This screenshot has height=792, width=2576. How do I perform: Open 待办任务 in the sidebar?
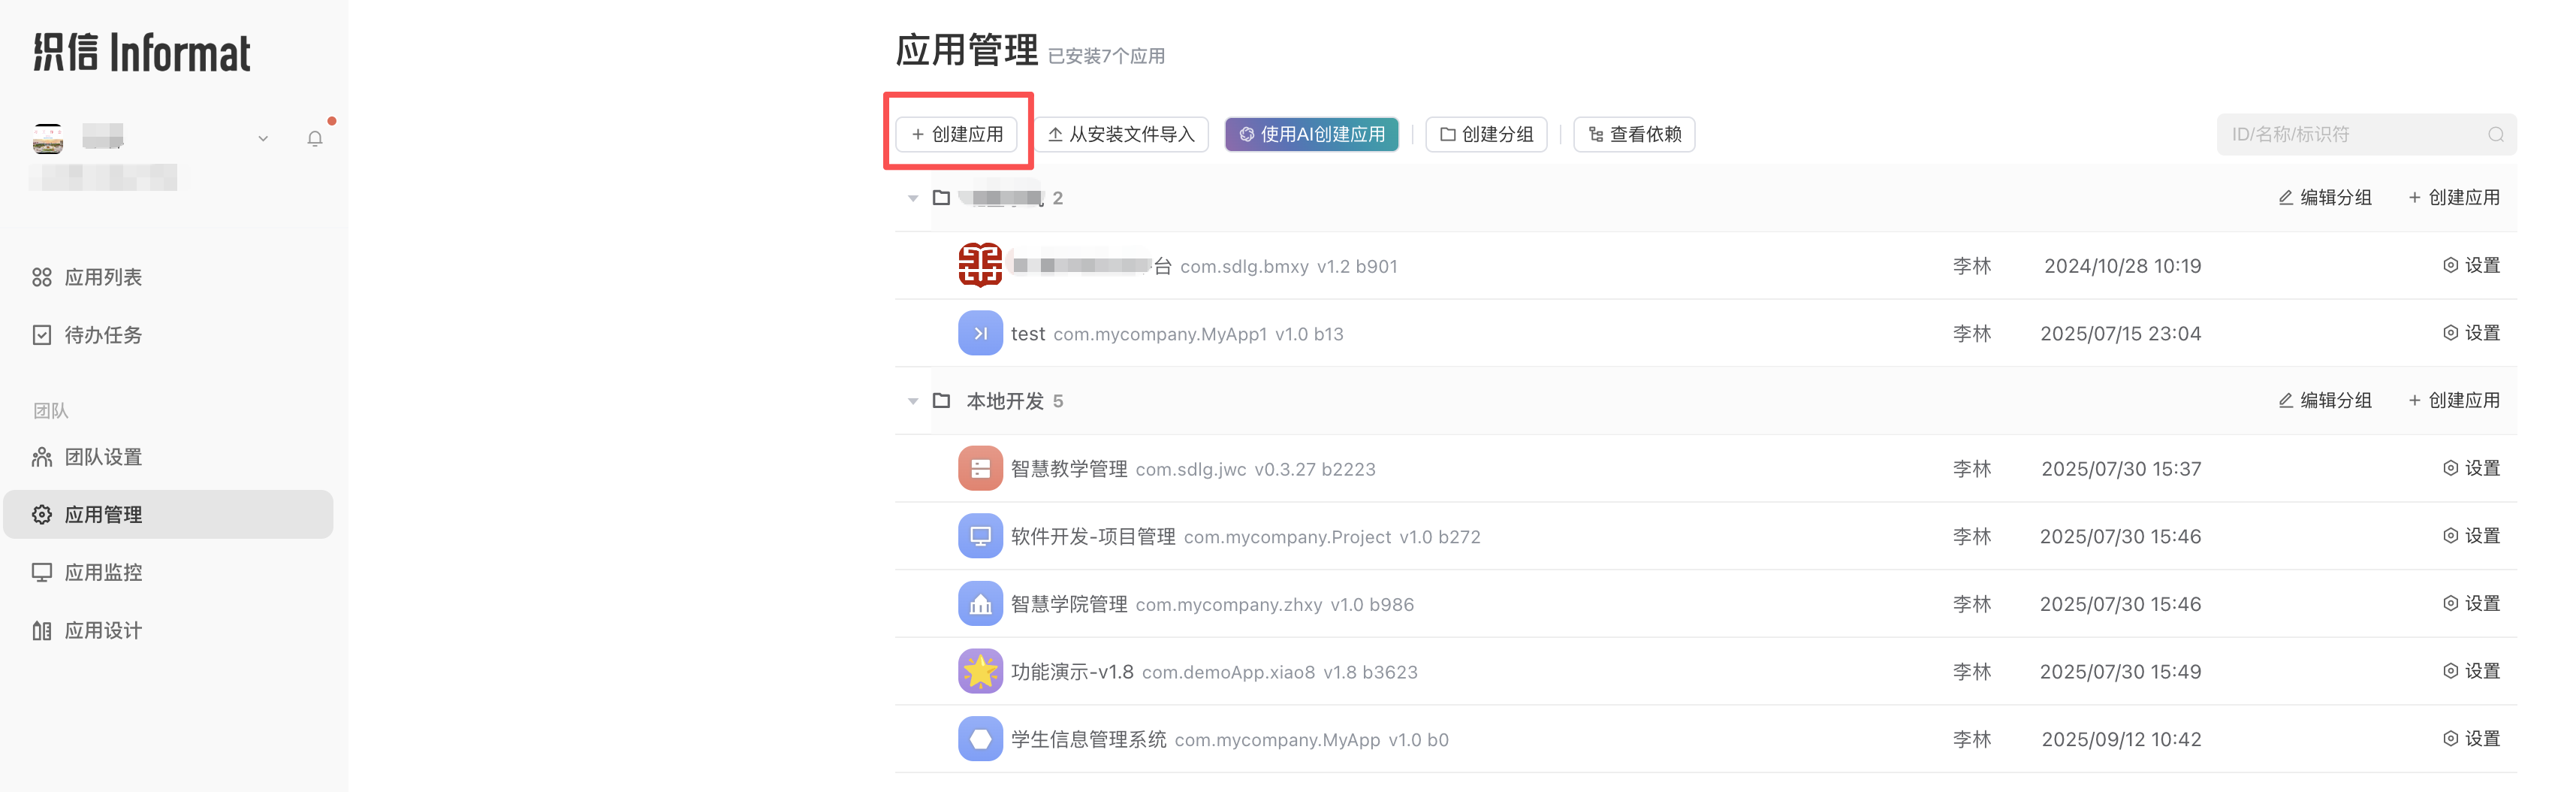(103, 335)
